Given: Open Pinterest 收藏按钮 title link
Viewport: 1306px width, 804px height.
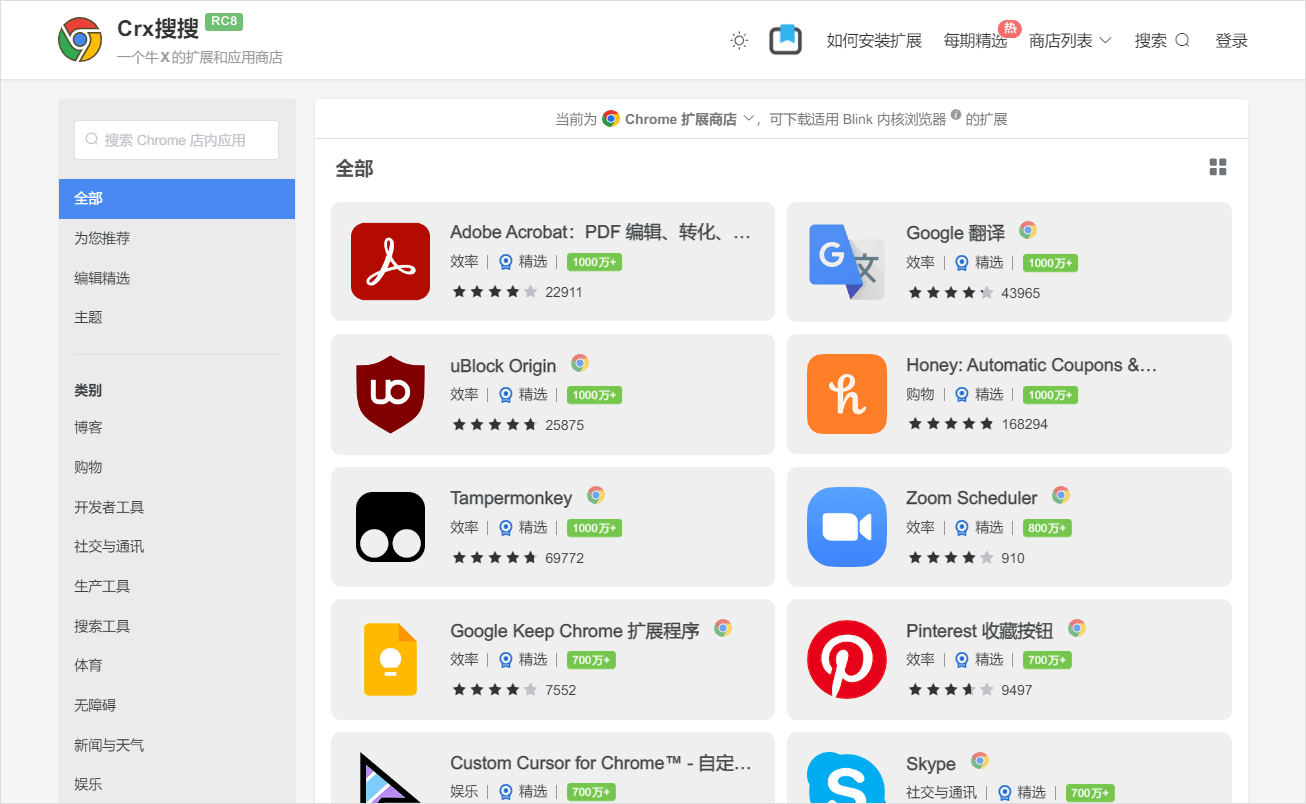Looking at the screenshot, I should click(x=979, y=631).
